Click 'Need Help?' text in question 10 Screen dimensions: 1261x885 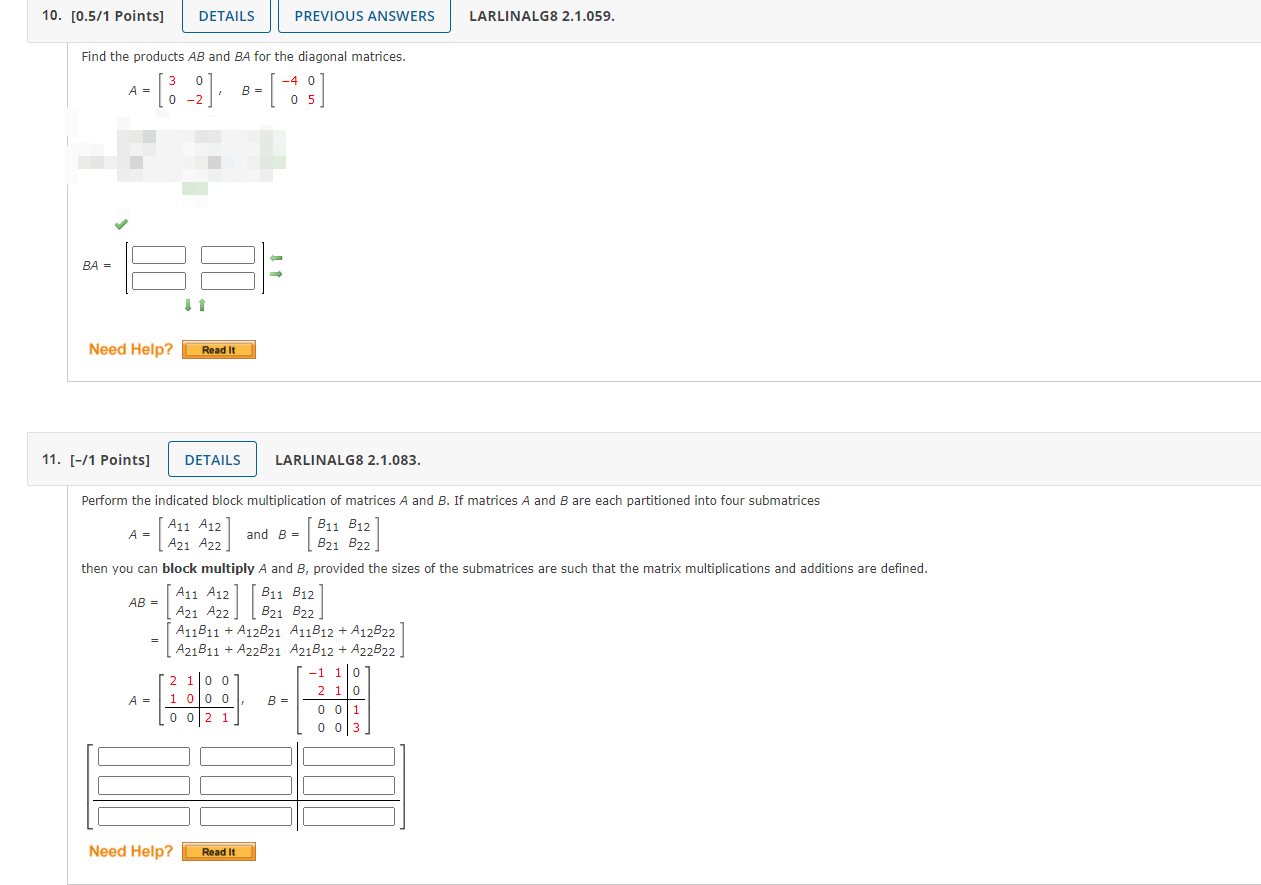click(x=131, y=349)
